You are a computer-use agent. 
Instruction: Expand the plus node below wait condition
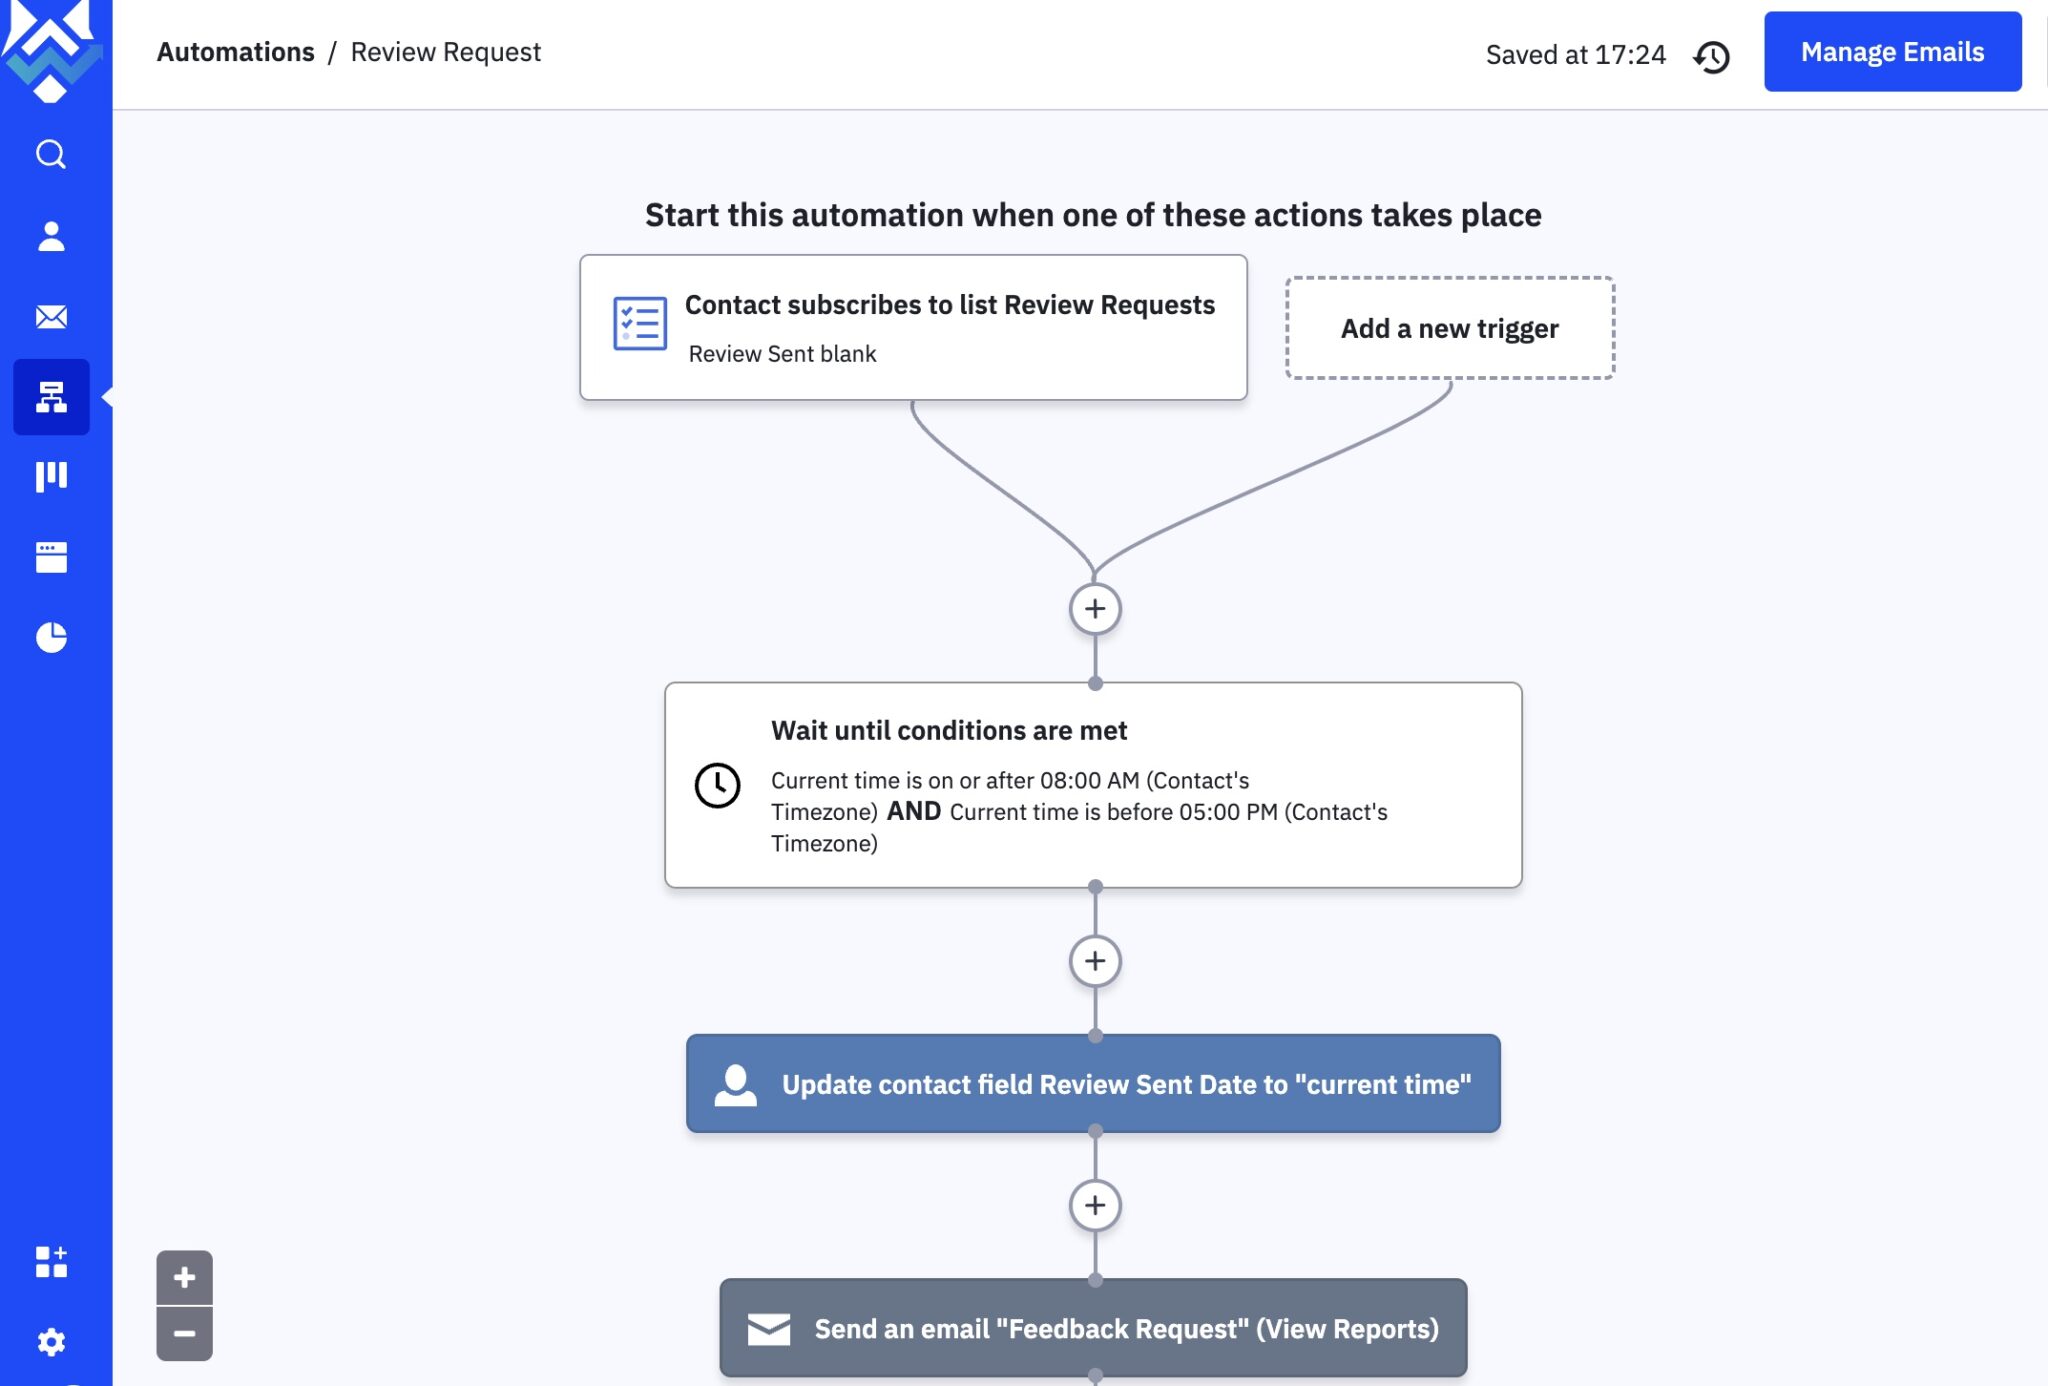pos(1094,961)
